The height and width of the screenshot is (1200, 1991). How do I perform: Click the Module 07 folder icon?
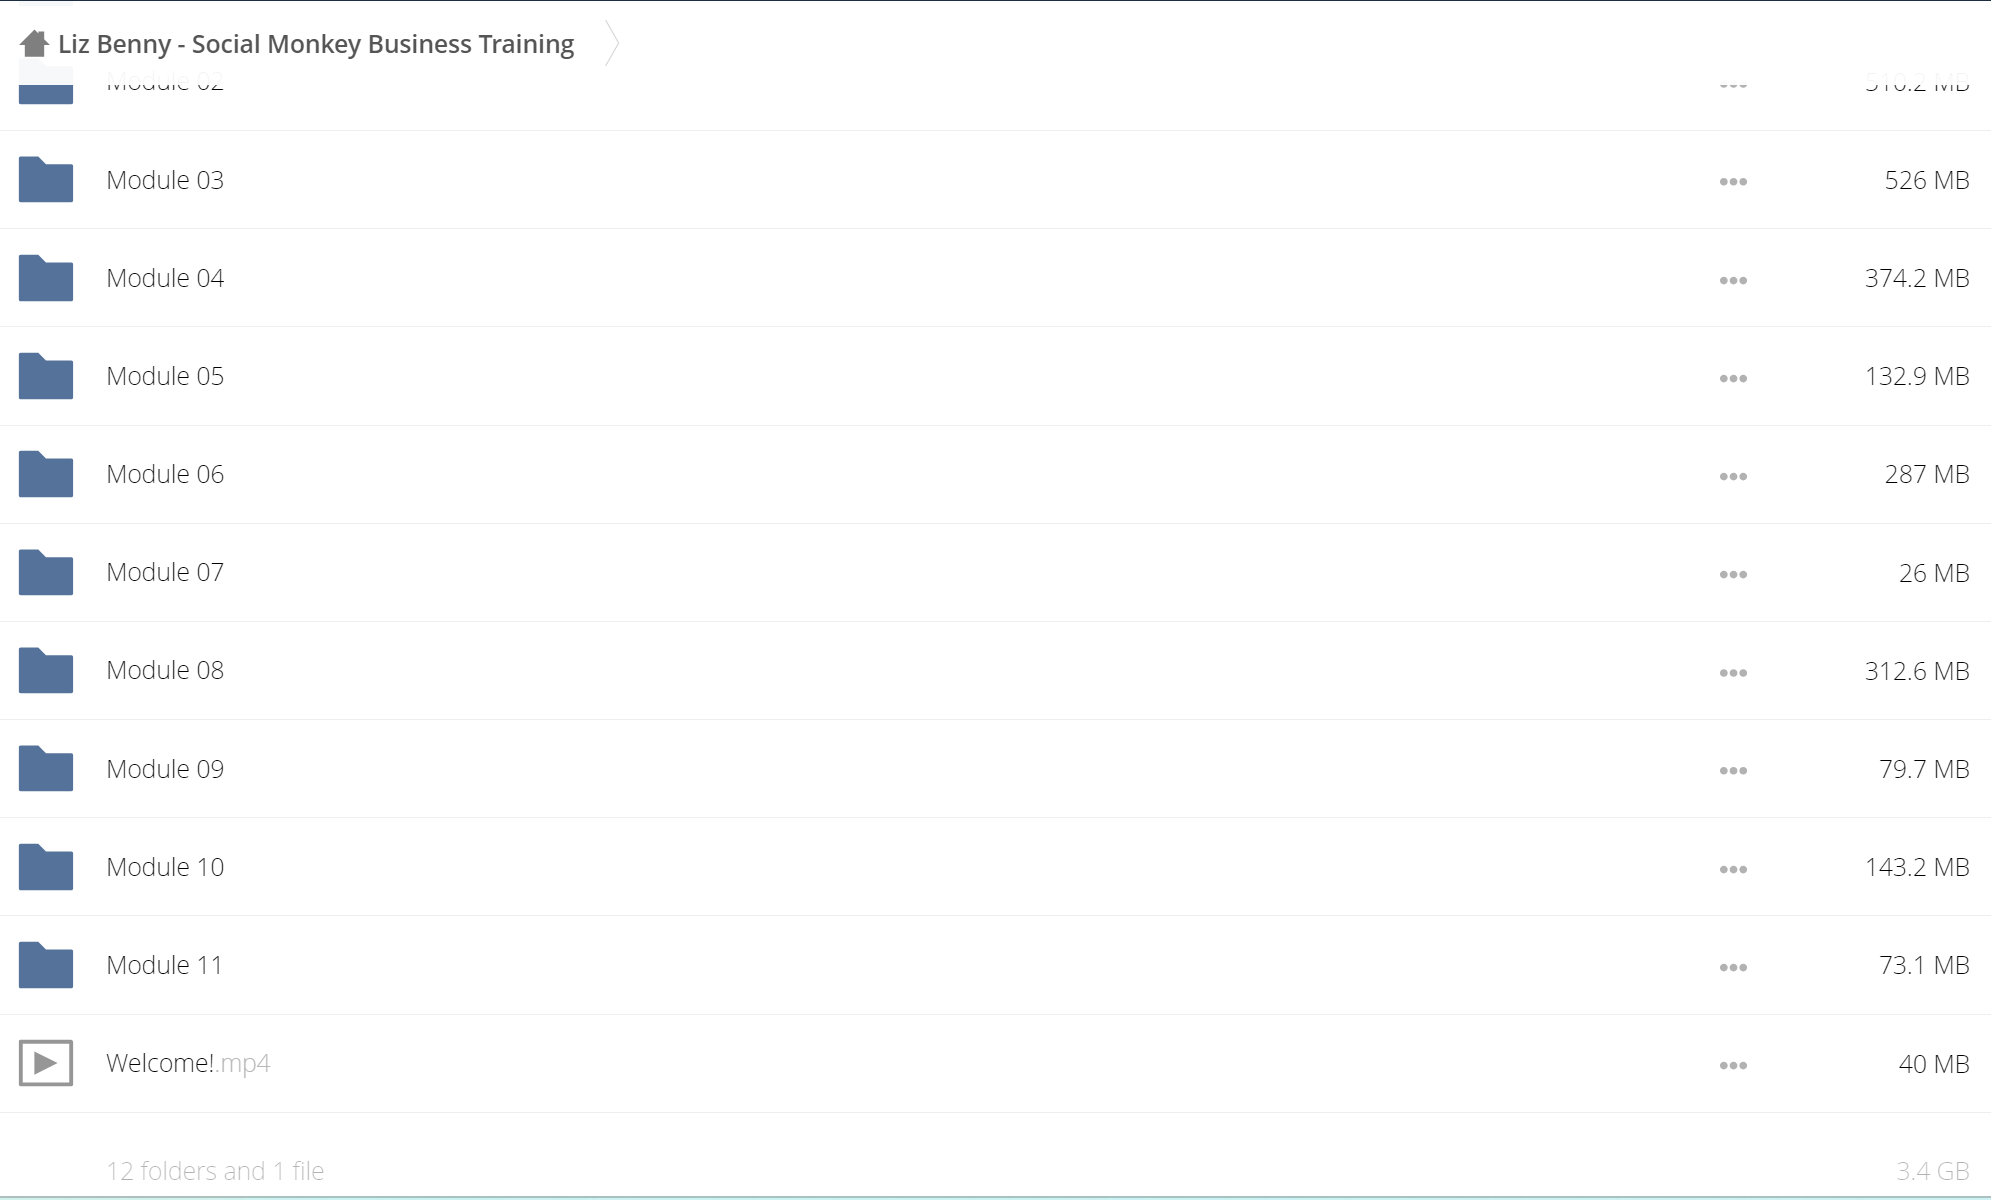(46, 571)
